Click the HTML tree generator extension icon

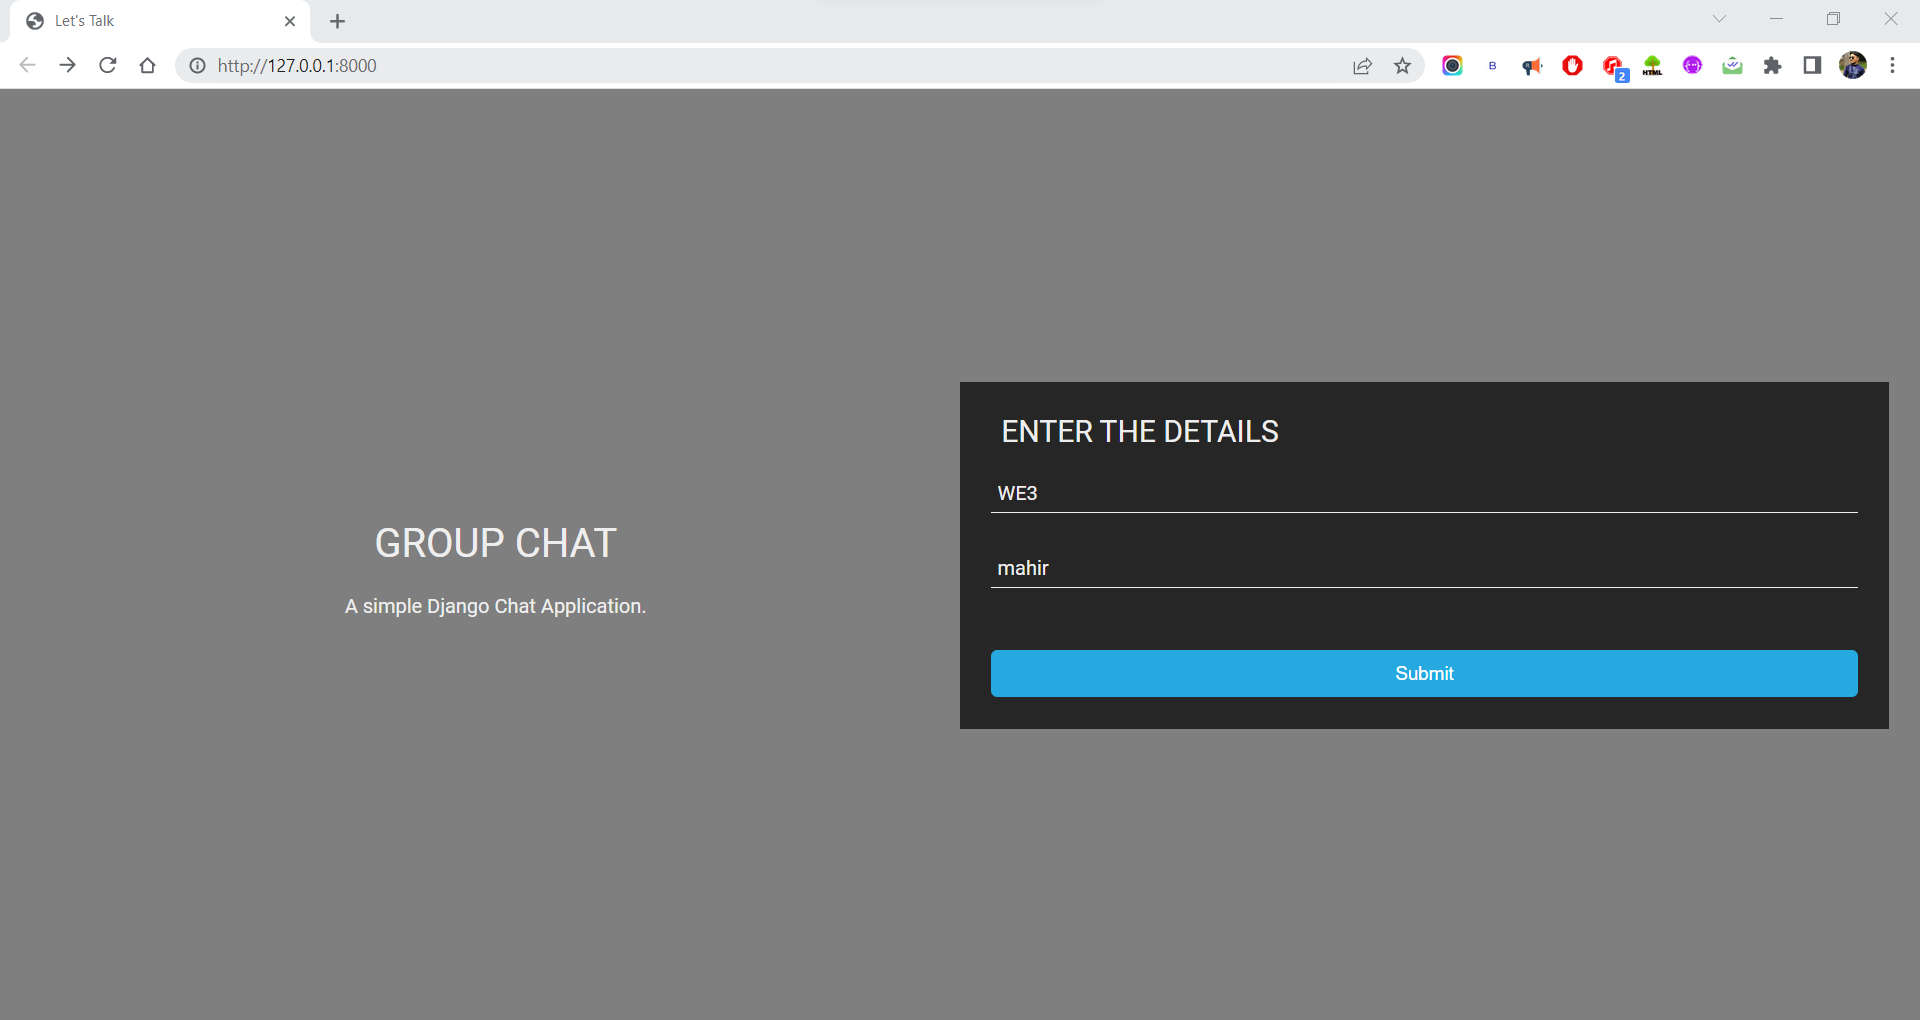pos(1651,65)
